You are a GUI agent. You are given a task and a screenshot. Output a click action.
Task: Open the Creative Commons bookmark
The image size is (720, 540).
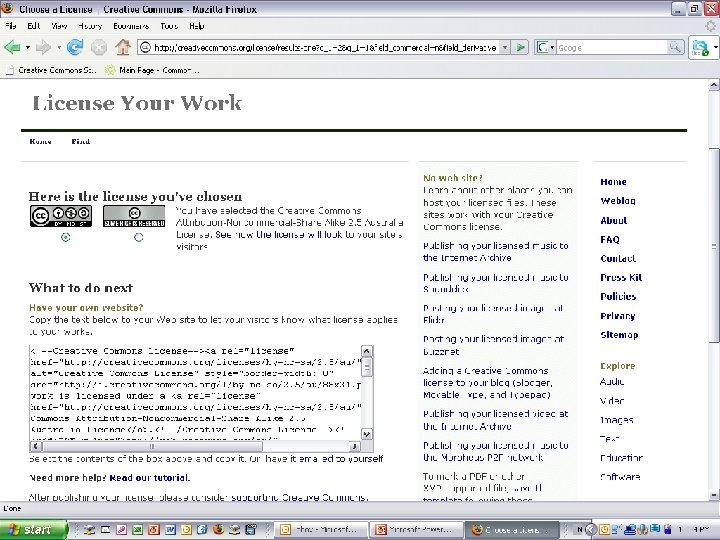point(51,70)
